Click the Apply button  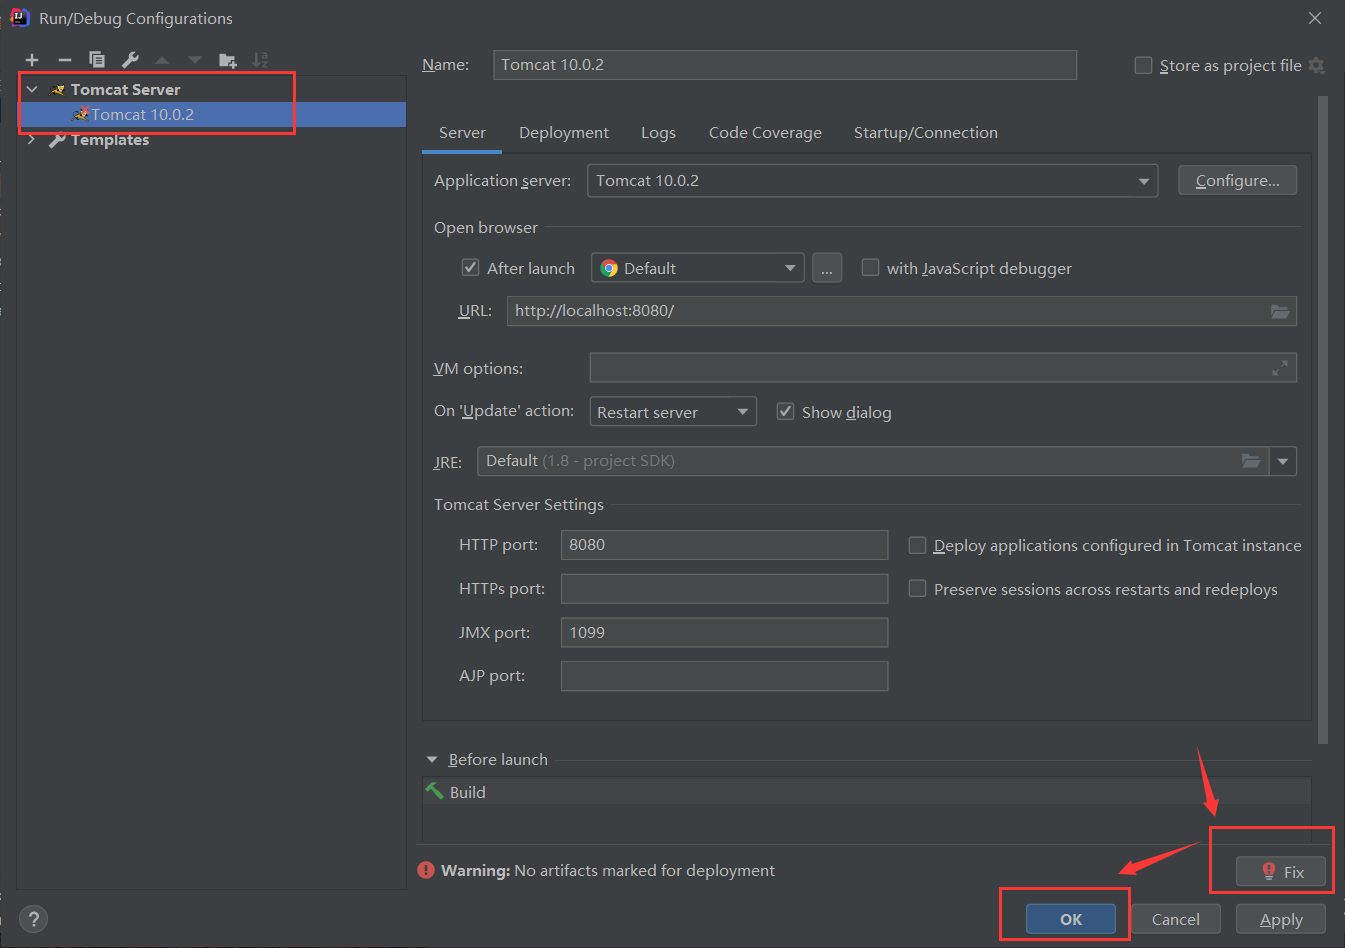coord(1281,919)
